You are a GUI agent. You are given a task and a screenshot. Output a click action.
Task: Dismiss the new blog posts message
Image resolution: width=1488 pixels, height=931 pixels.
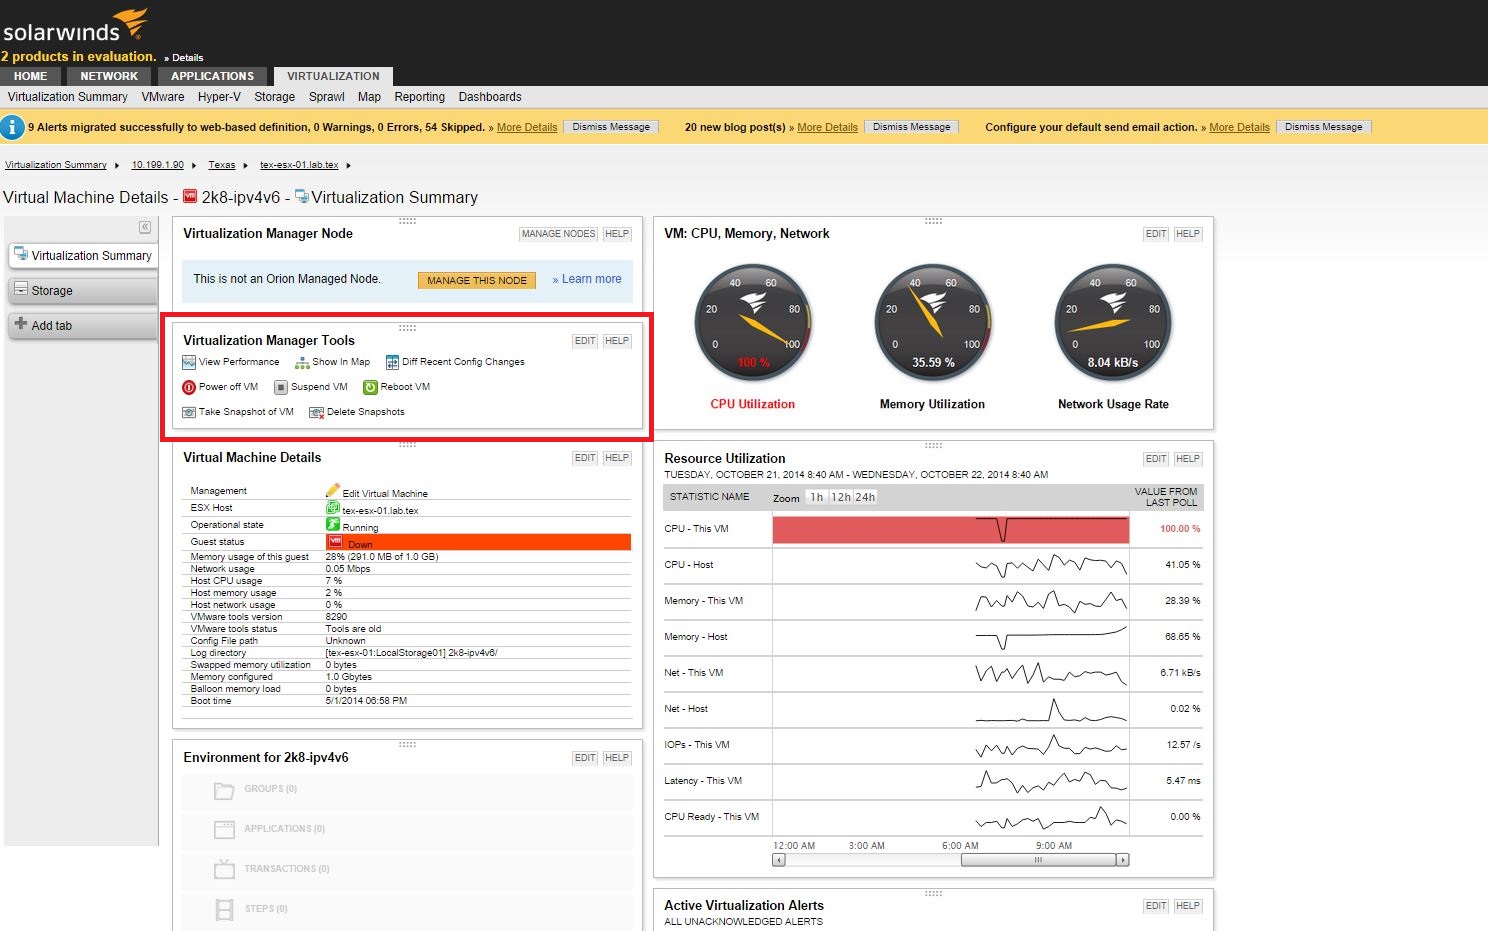tap(911, 127)
